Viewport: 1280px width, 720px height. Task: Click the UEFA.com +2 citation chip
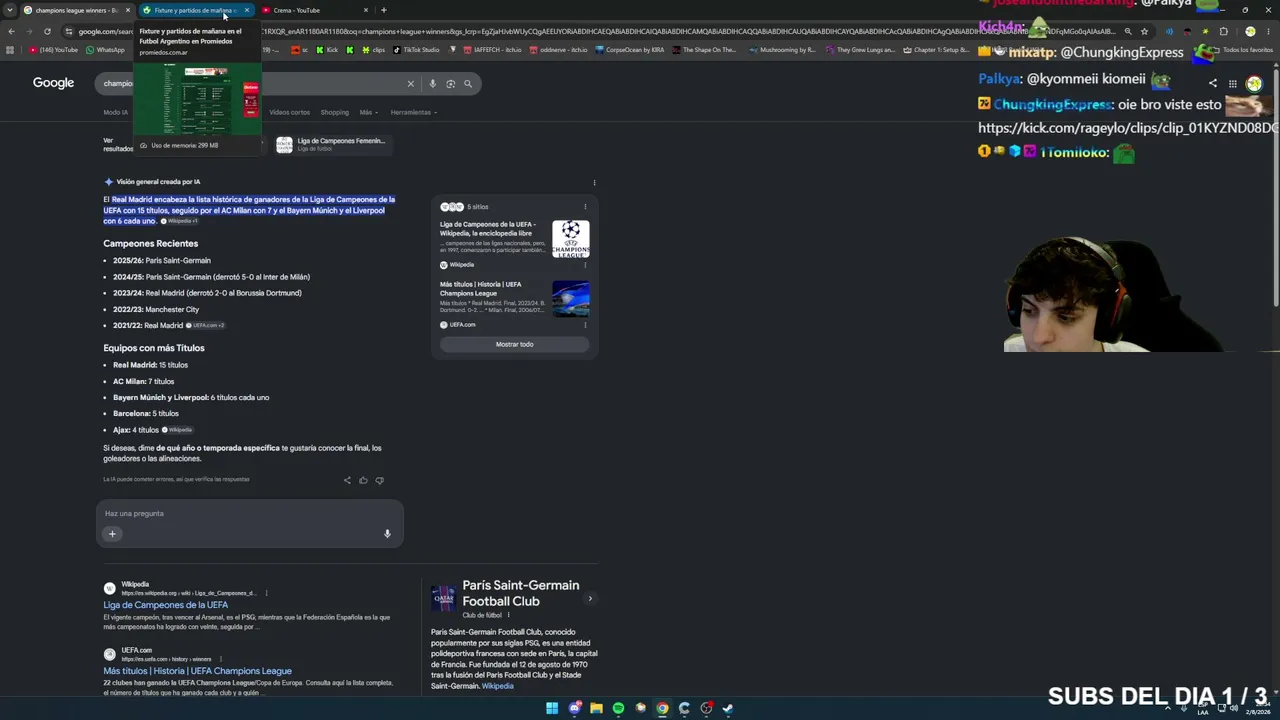coord(206,326)
